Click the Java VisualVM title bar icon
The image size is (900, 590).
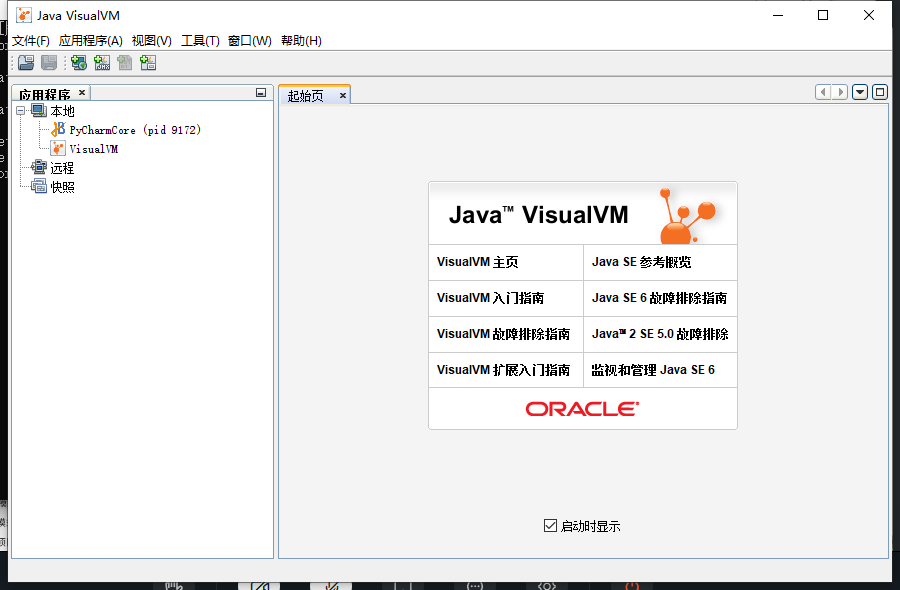24,15
